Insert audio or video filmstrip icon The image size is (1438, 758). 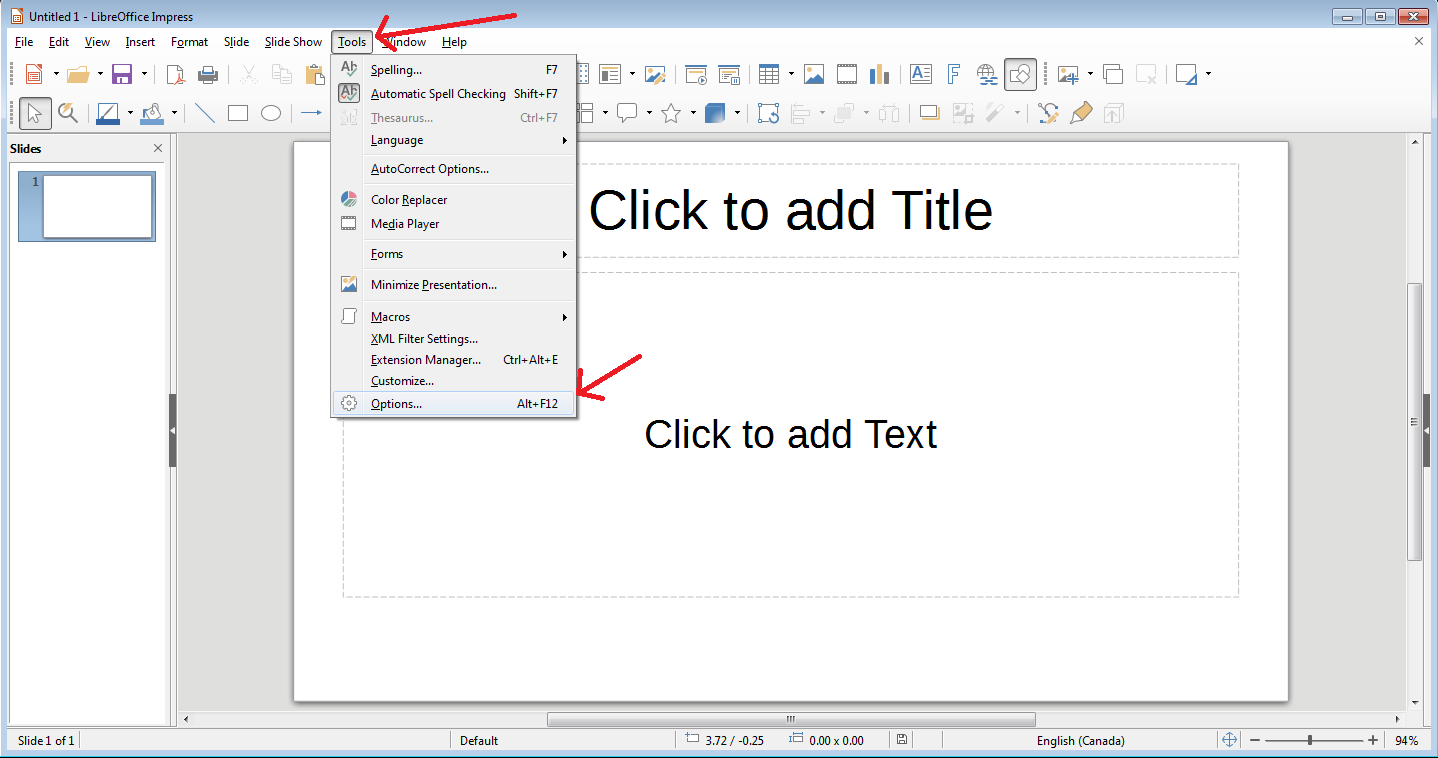tap(847, 74)
